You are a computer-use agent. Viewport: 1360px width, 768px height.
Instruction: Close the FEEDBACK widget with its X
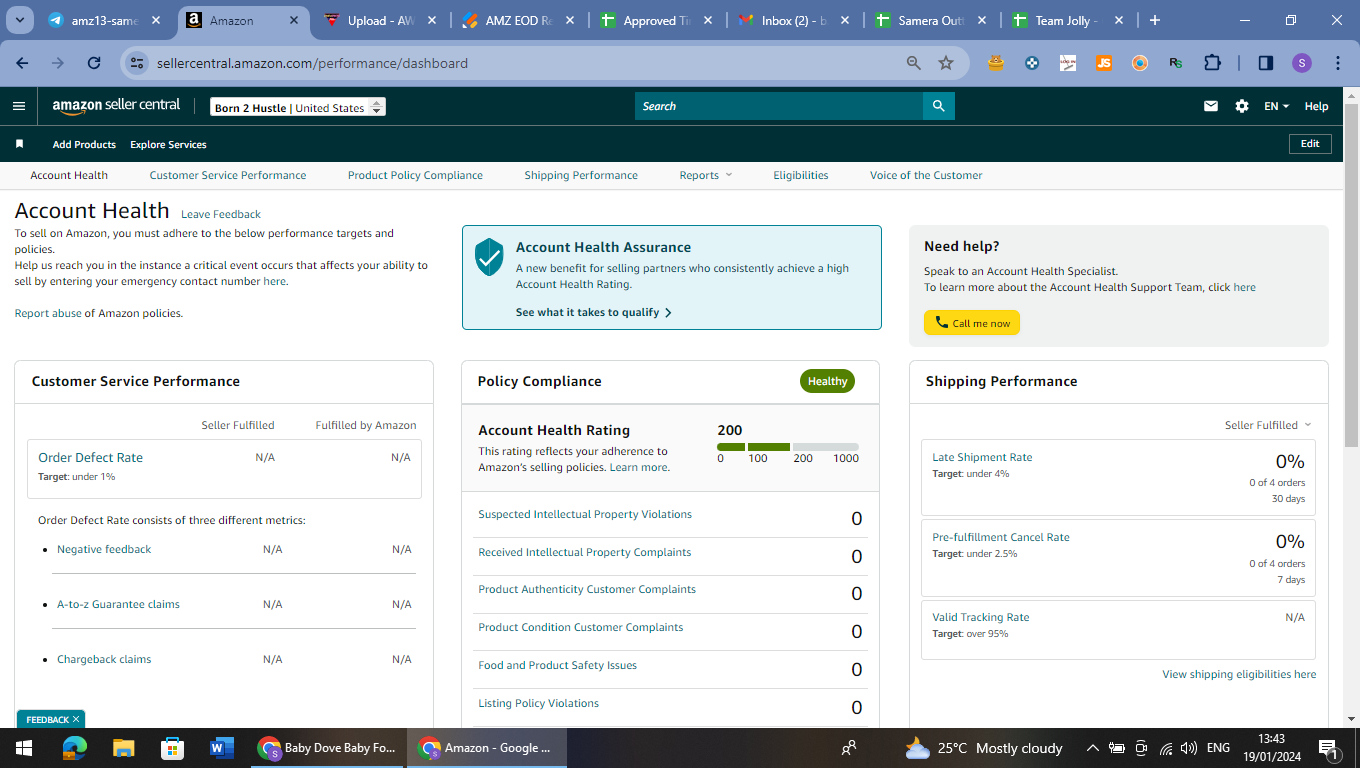coord(76,720)
